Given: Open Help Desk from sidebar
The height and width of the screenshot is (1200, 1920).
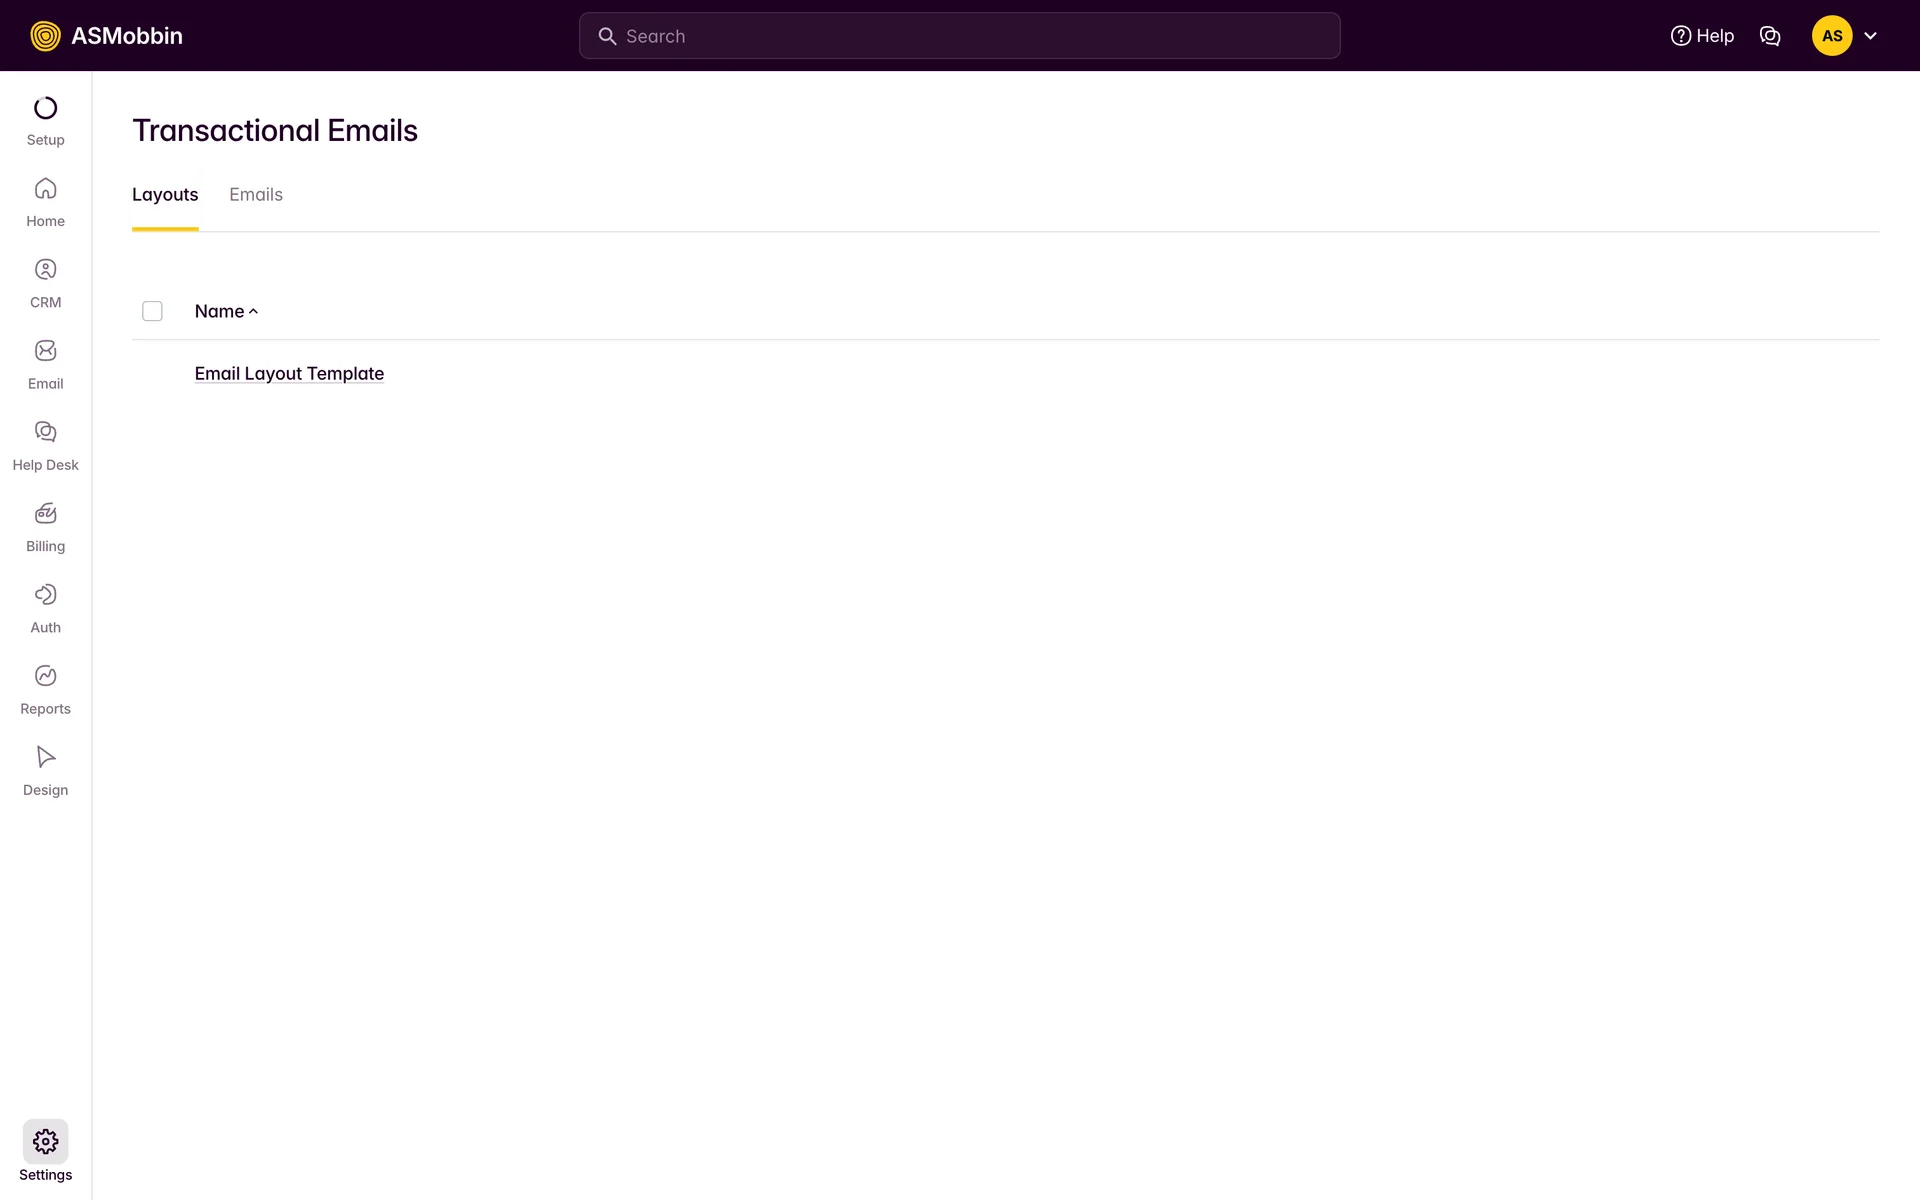Looking at the screenshot, I should pyautogui.click(x=45, y=446).
